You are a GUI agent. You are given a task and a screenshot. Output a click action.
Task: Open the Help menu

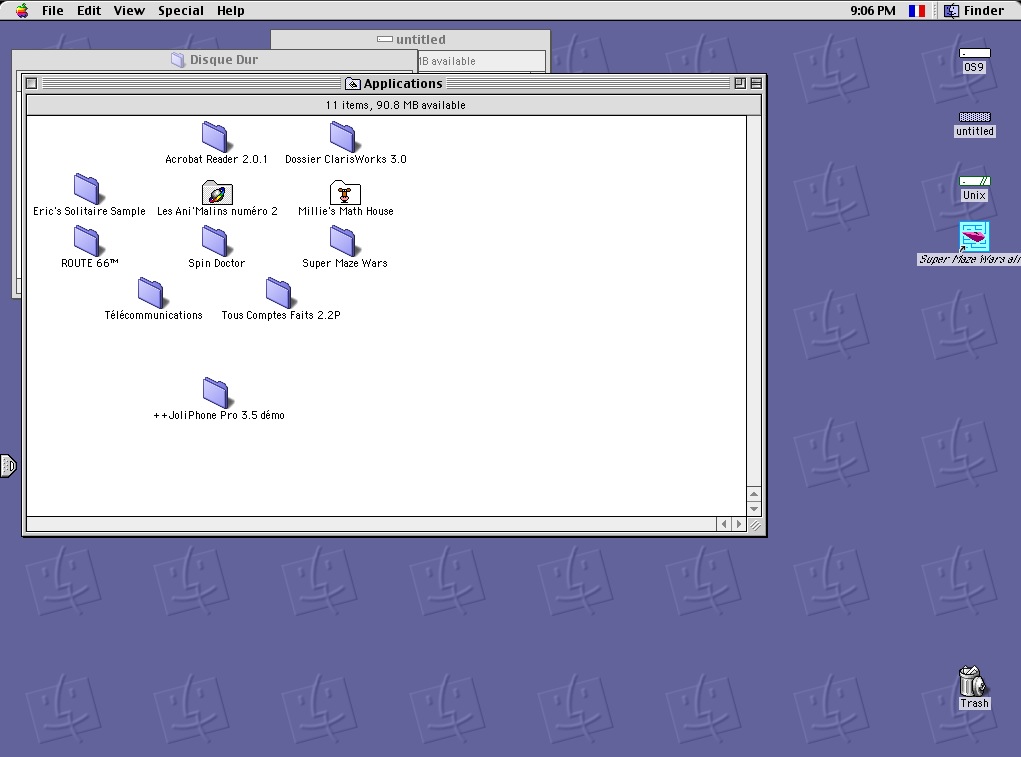(x=231, y=10)
